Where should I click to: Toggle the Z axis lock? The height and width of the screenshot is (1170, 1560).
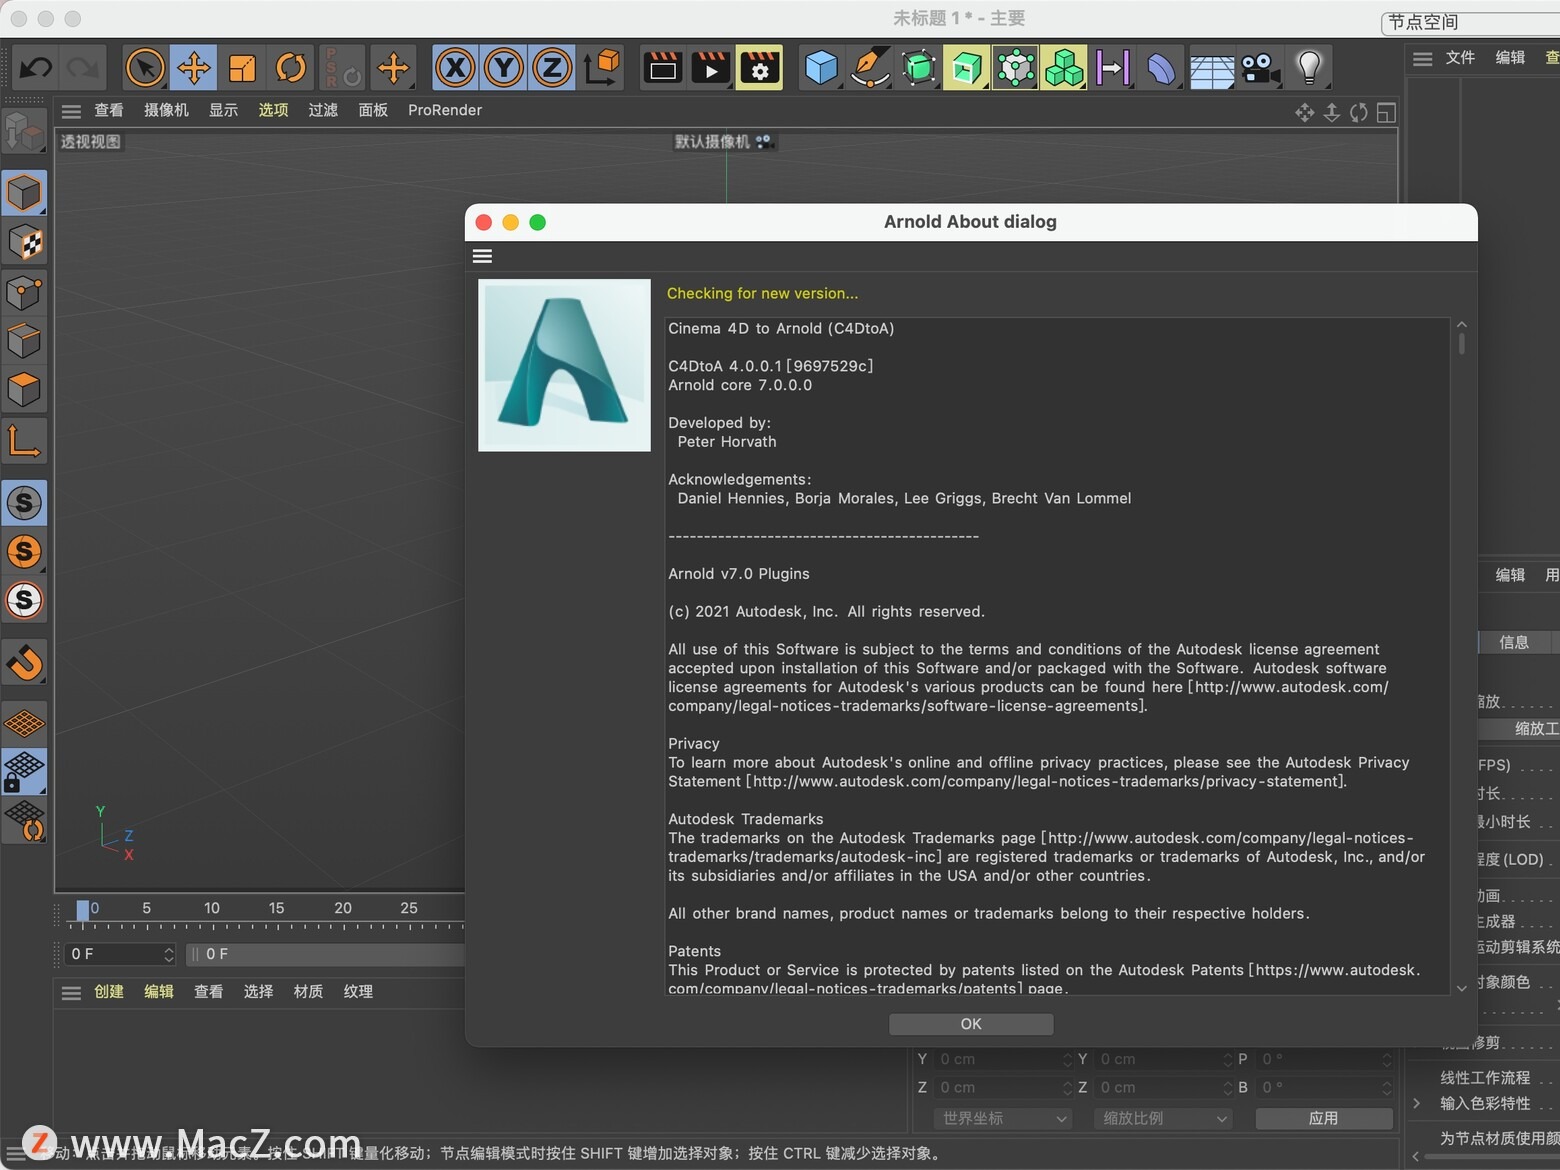click(x=551, y=67)
